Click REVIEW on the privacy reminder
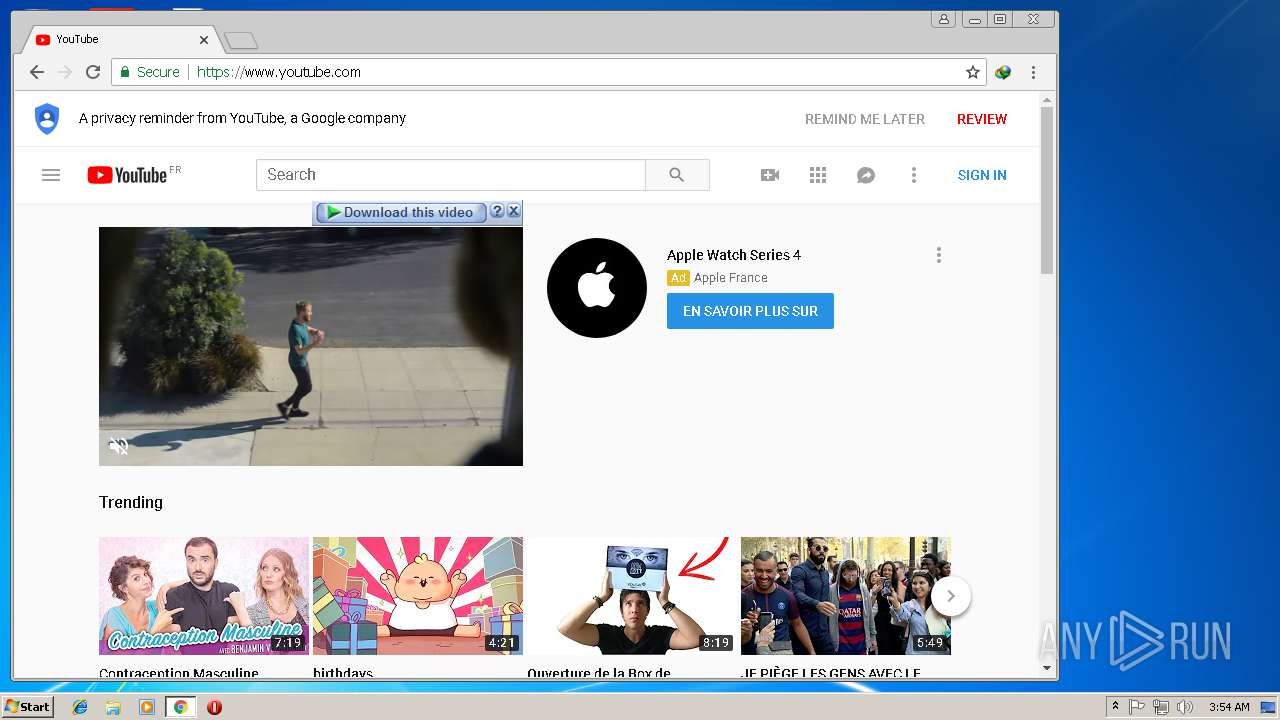 click(x=982, y=119)
